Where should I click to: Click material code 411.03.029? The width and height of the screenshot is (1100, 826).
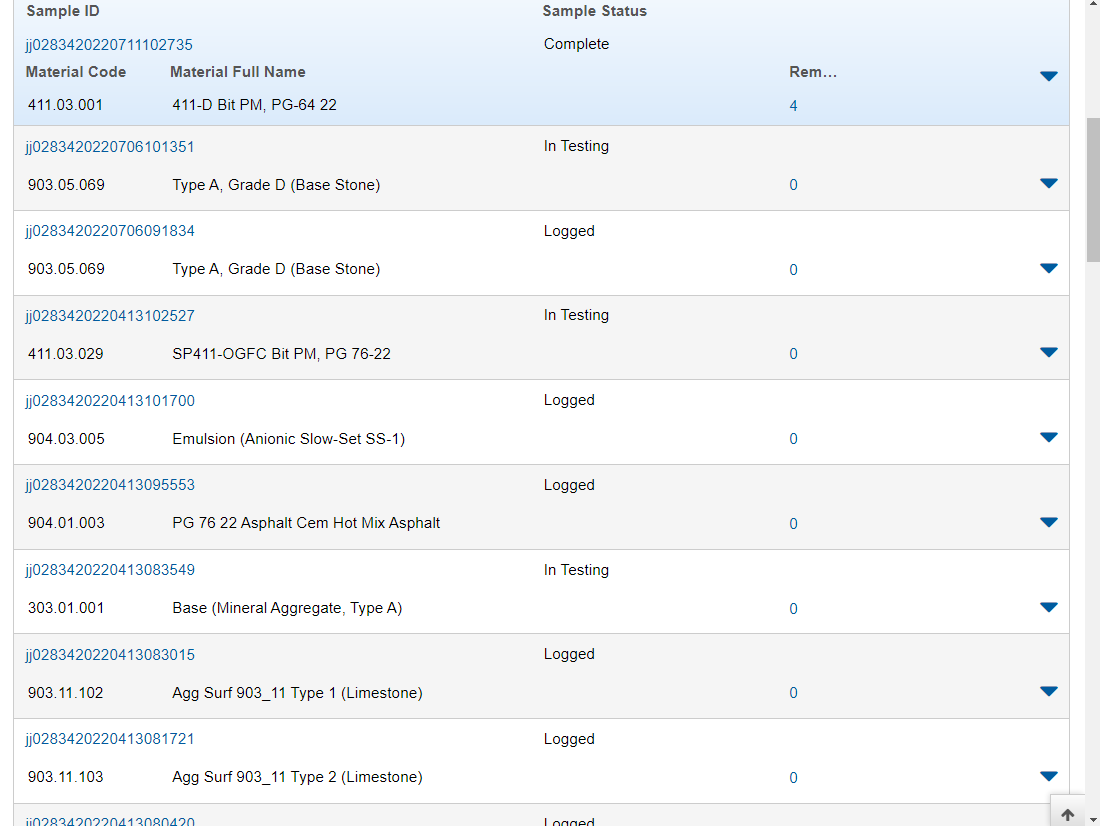pyautogui.click(x=65, y=354)
